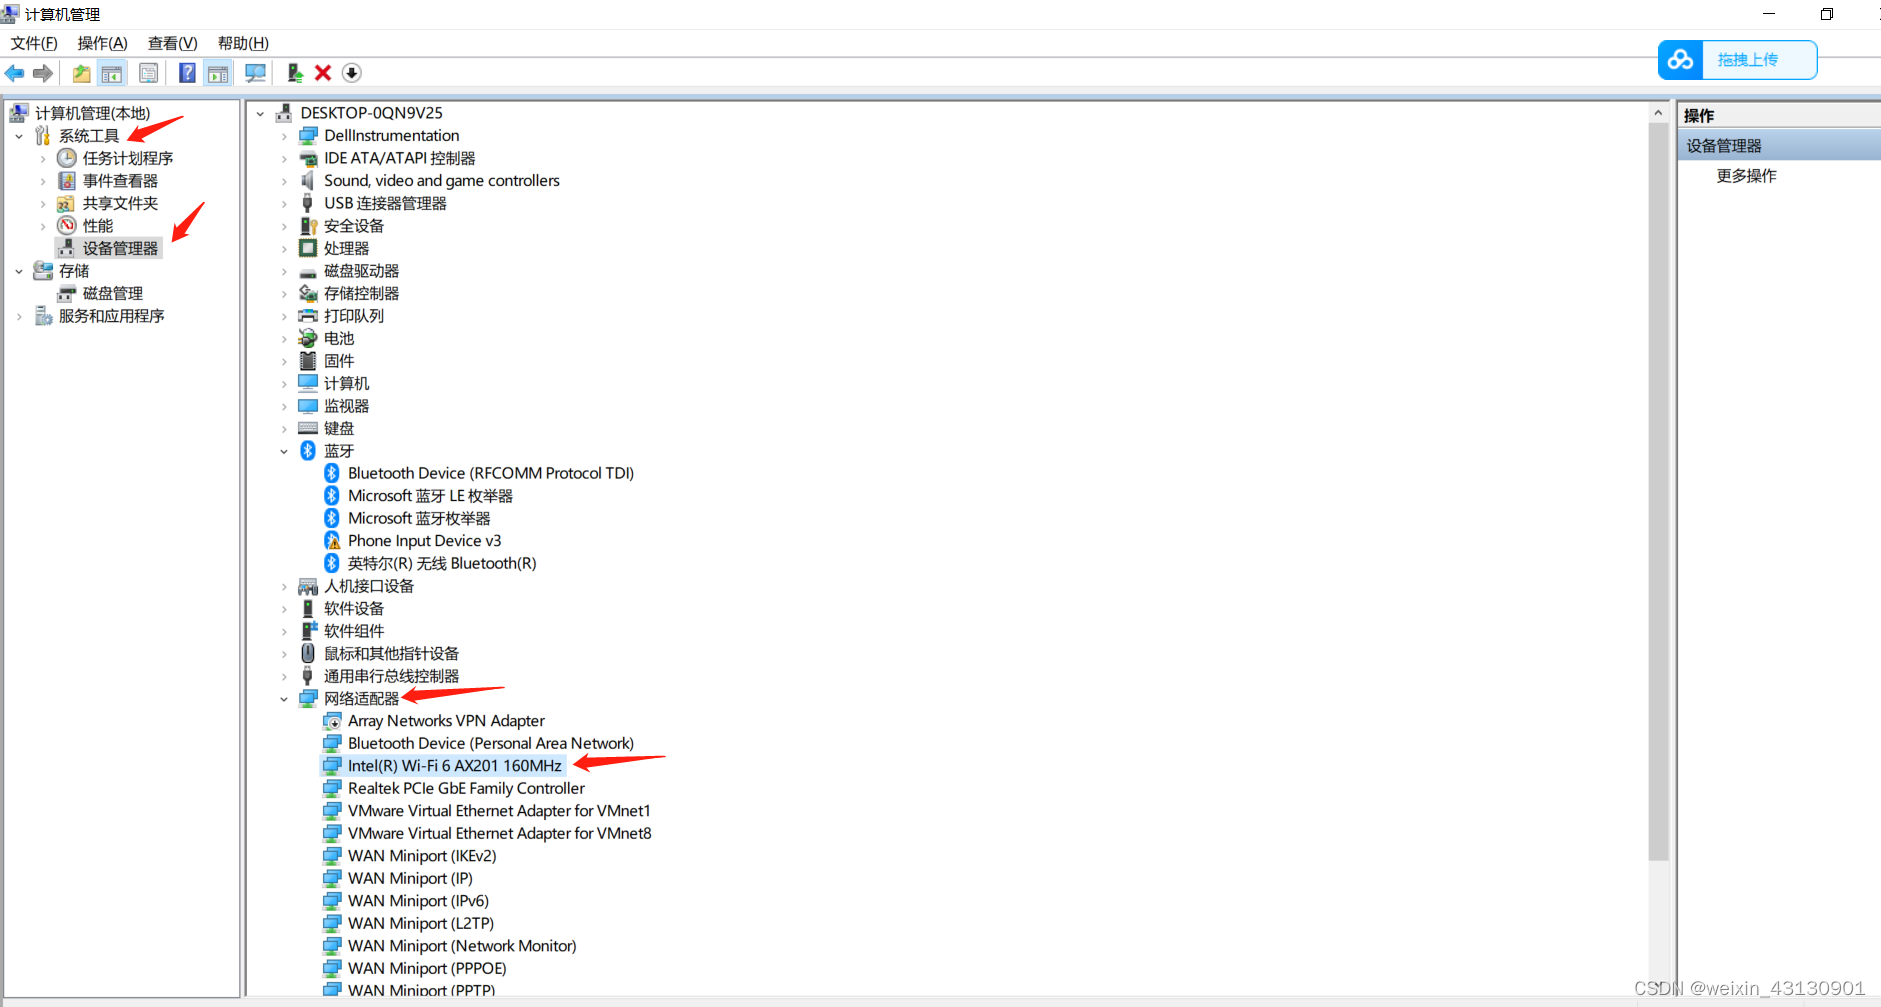The height and width of the screenshot is (1007, 1881).
Task: Expand Sound, video and game controllers
Action: [x=284, y=181]
